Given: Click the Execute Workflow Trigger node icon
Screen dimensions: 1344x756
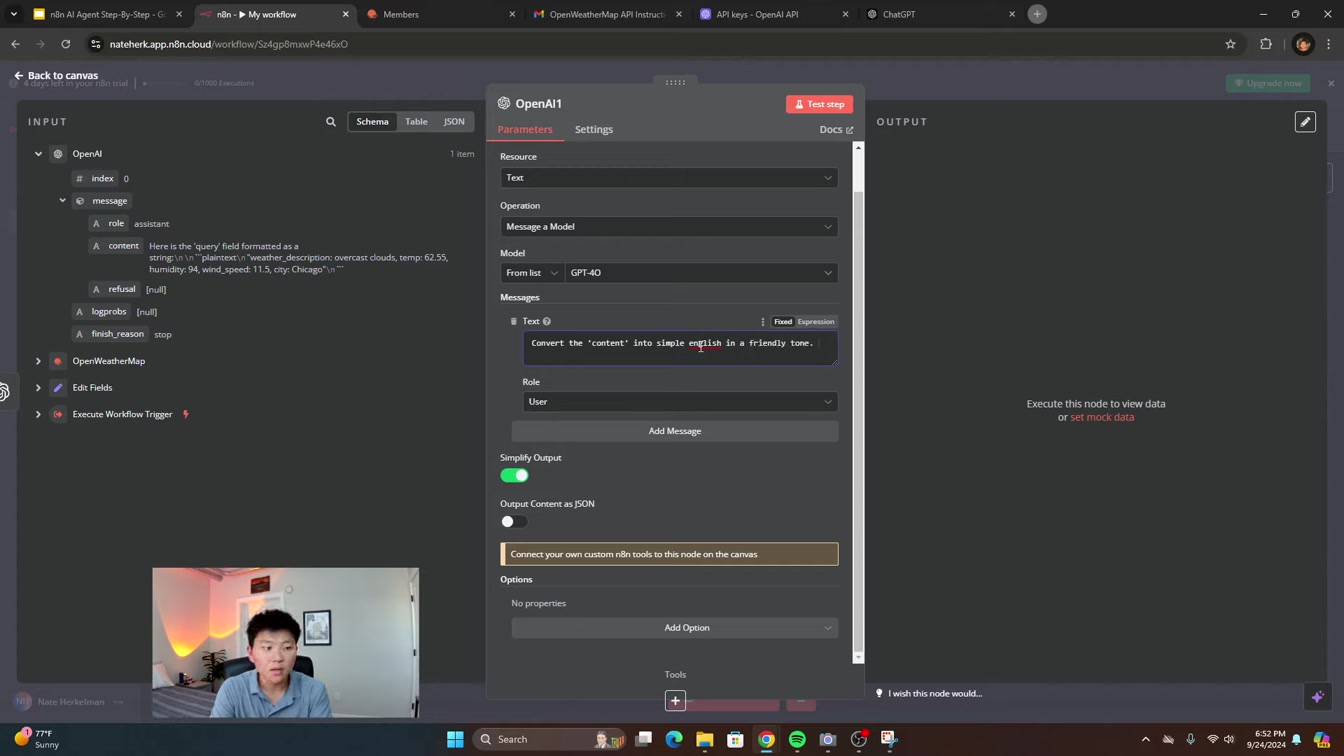Looking at the screenshot, I should (58, 414).
